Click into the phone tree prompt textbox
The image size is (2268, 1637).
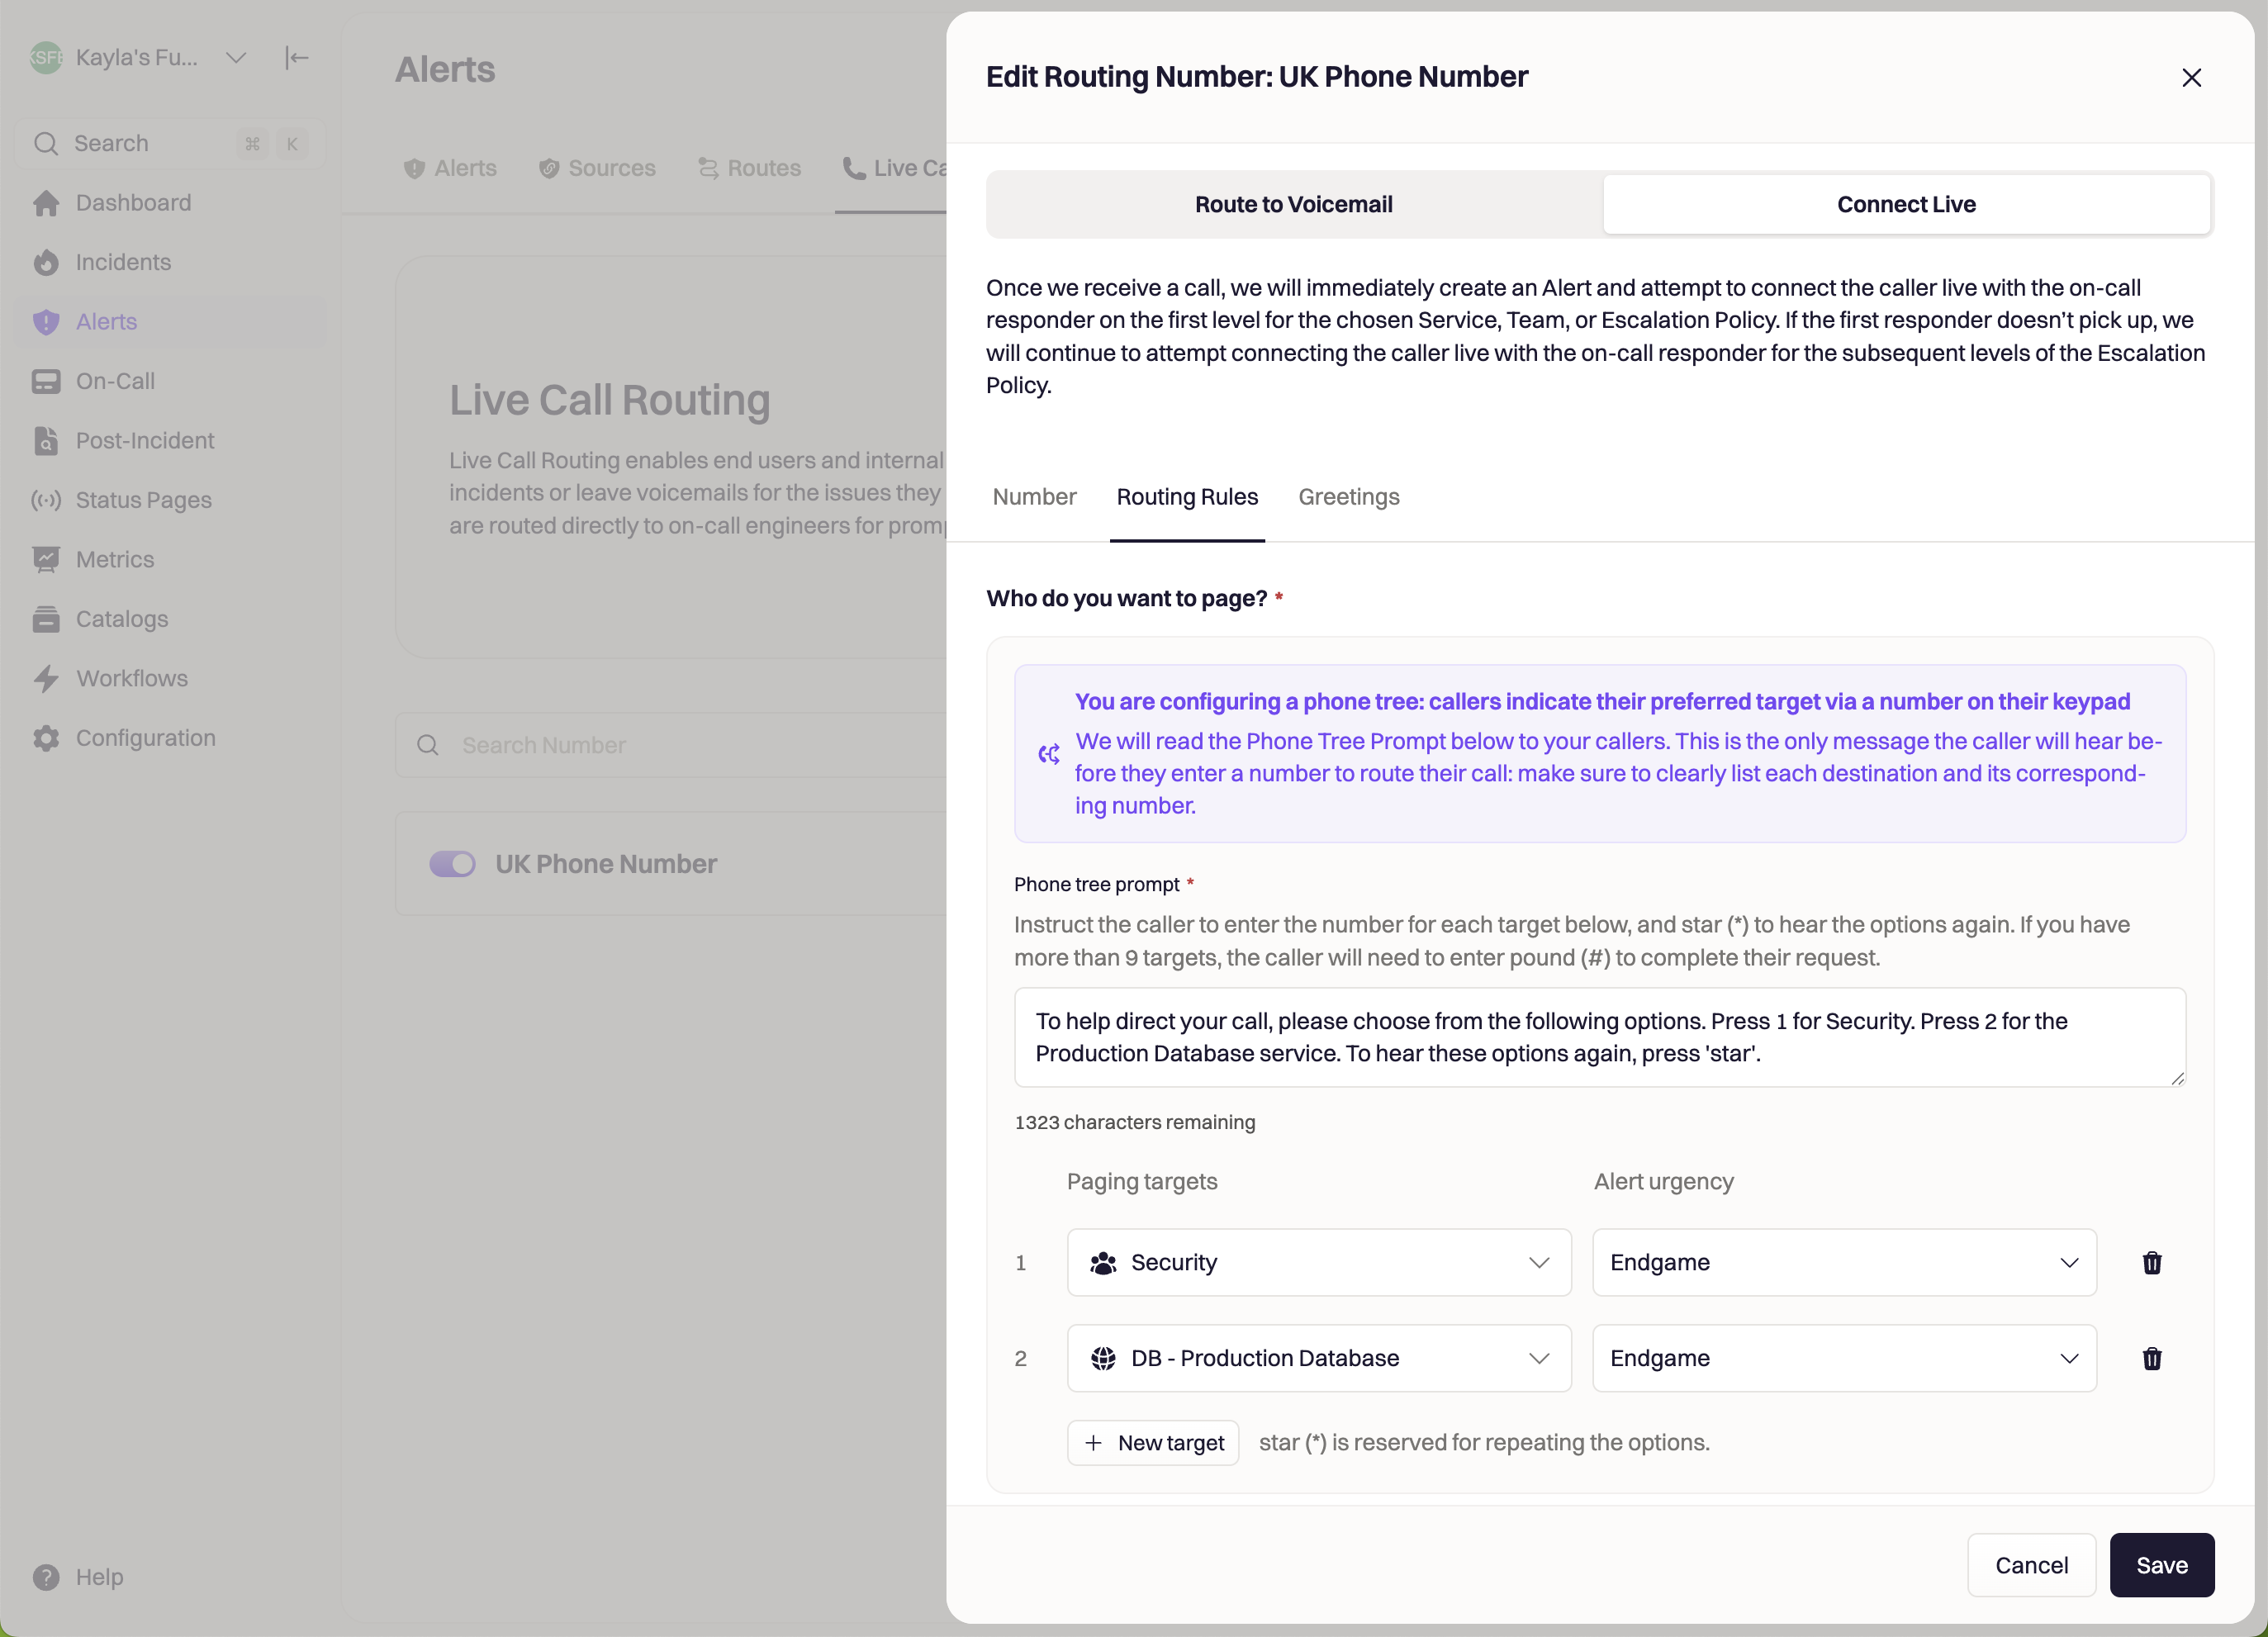[1598, 1037]
